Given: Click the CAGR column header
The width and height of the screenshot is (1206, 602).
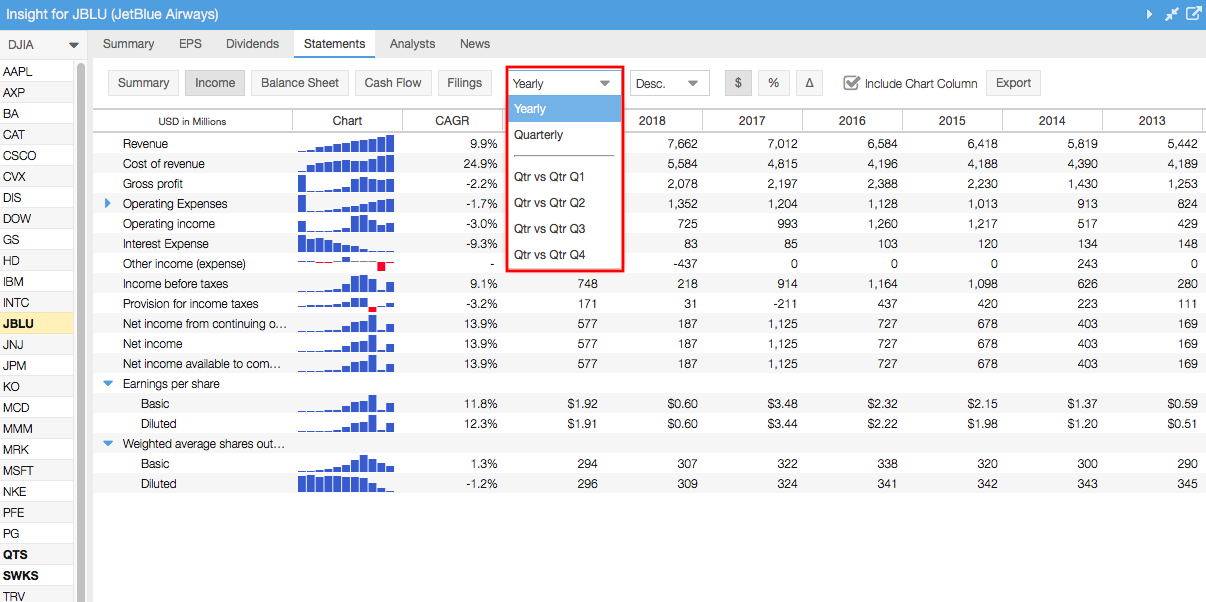Looking at the screenshot, I should pos(452,121).
